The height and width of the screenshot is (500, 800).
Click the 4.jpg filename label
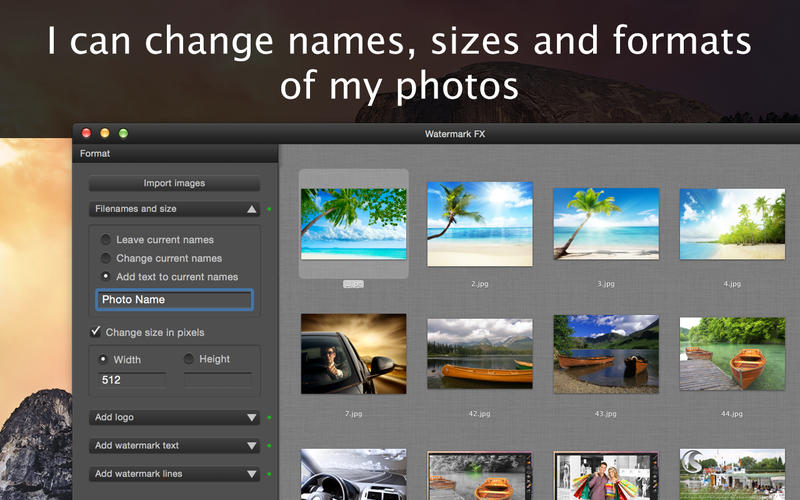732,284
